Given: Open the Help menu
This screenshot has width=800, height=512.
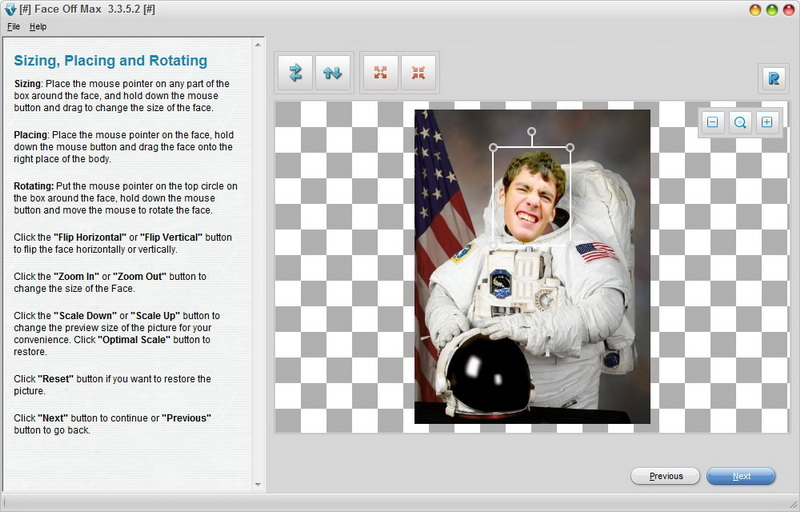Looking at the screenshot, I should (x=38, y=26).
